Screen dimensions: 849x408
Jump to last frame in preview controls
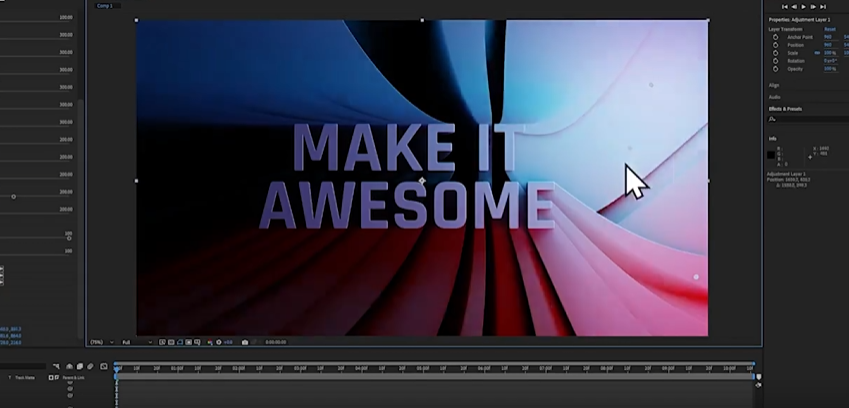pyautogui.click(x=823, y=6)
